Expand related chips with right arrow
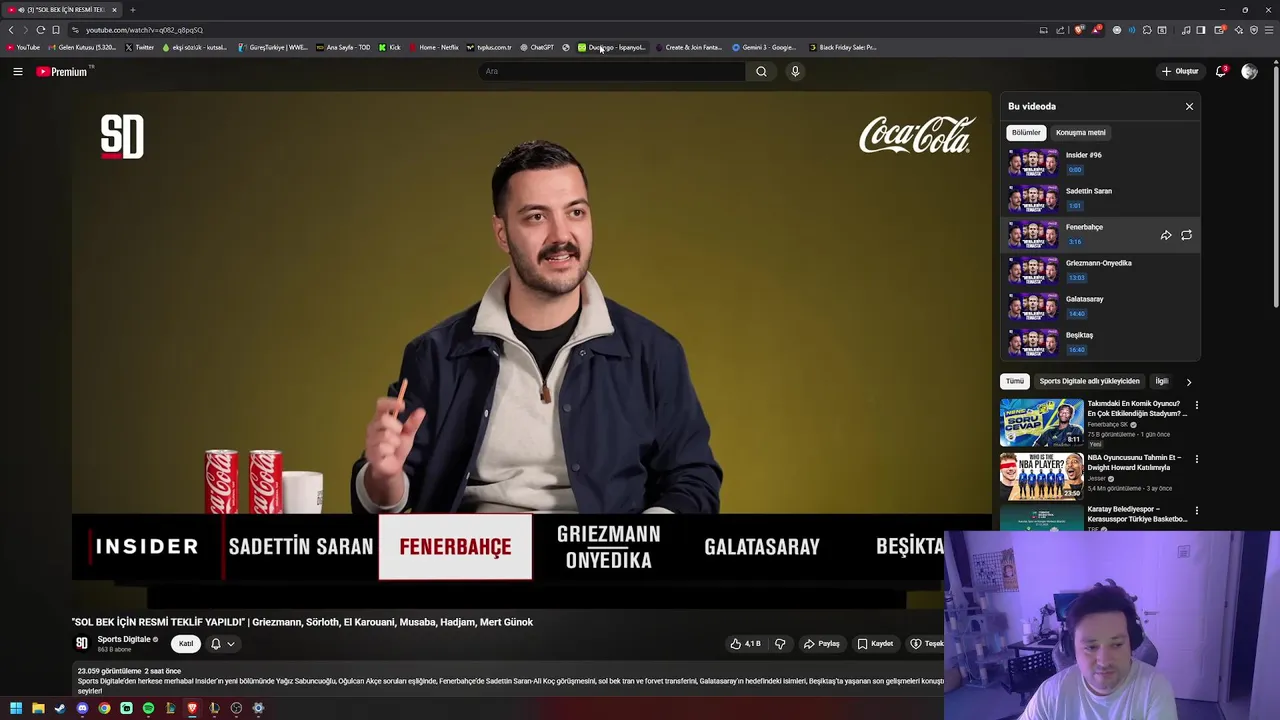The width and height of the screenshot is (1280, 720). click(1188, 381)
